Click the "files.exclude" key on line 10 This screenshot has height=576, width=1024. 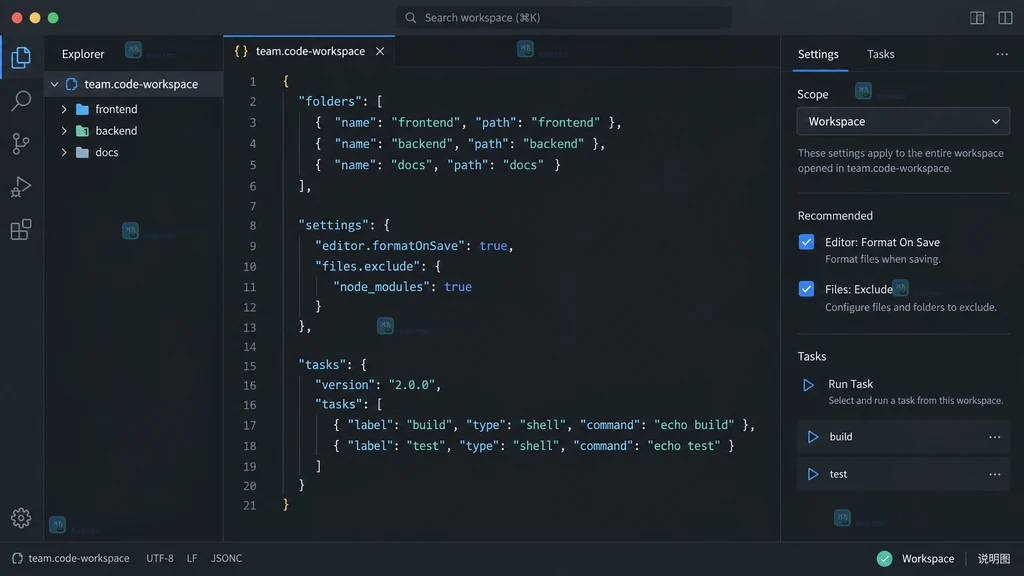point(365,266)
